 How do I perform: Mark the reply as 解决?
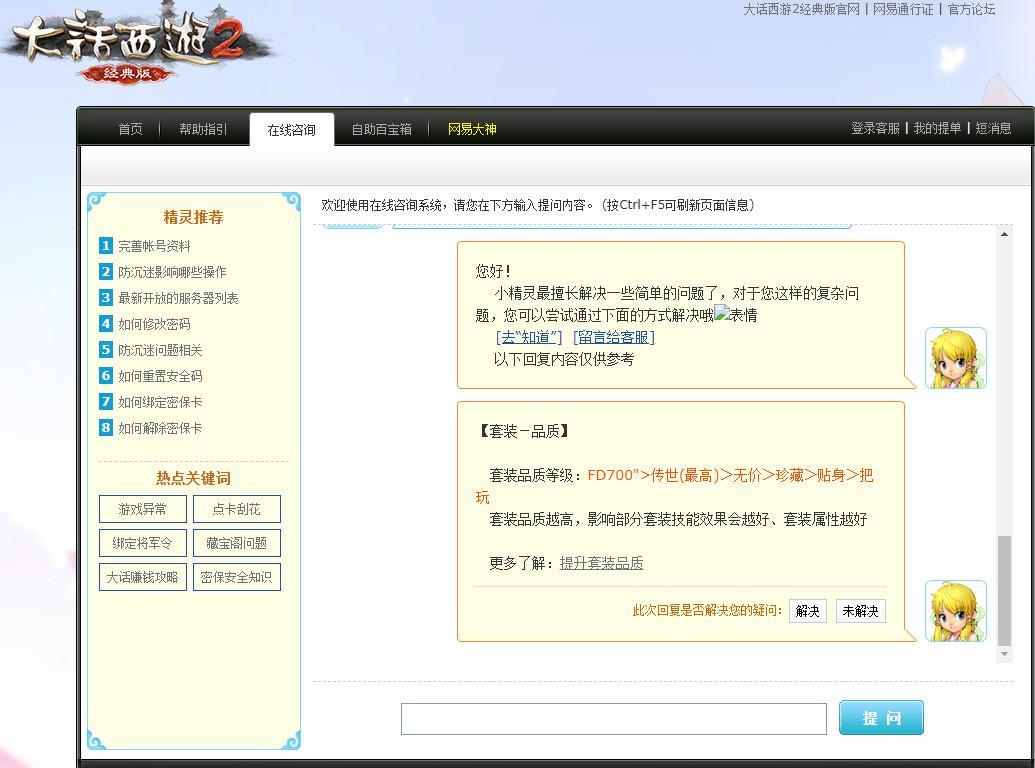807,611
